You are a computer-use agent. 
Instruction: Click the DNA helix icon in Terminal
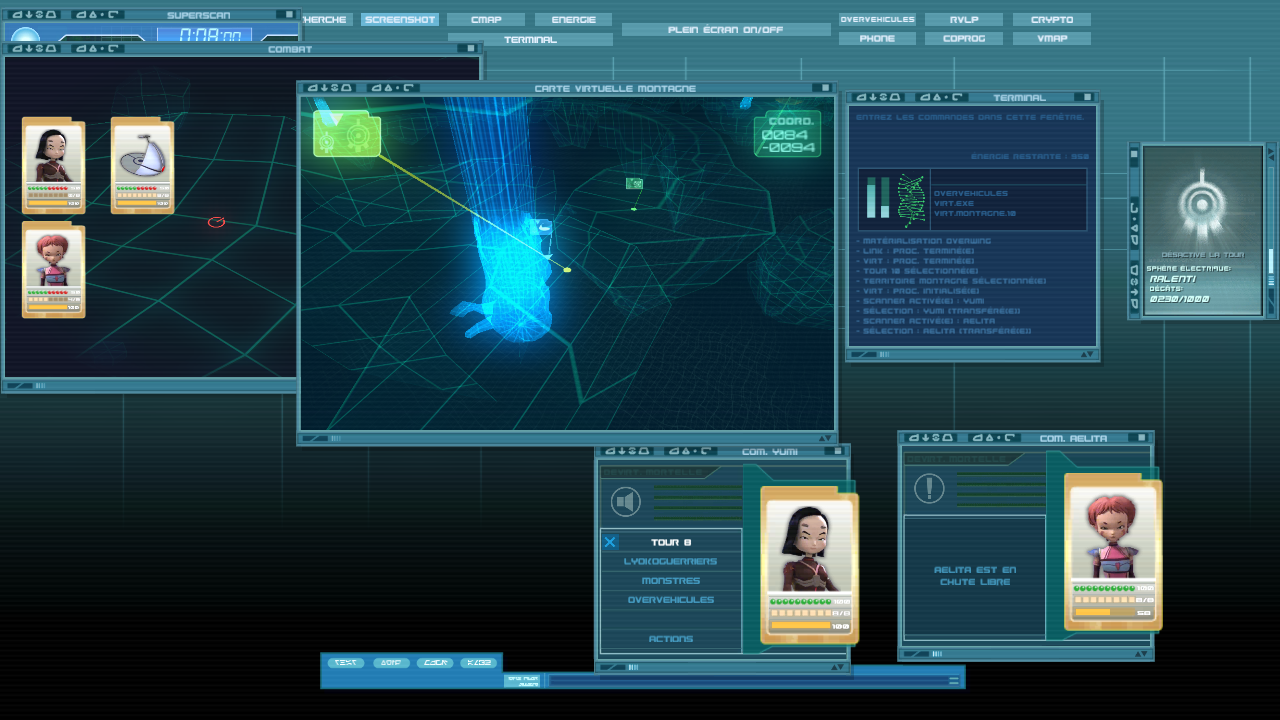pyautogui.click(x=909, y=197)
